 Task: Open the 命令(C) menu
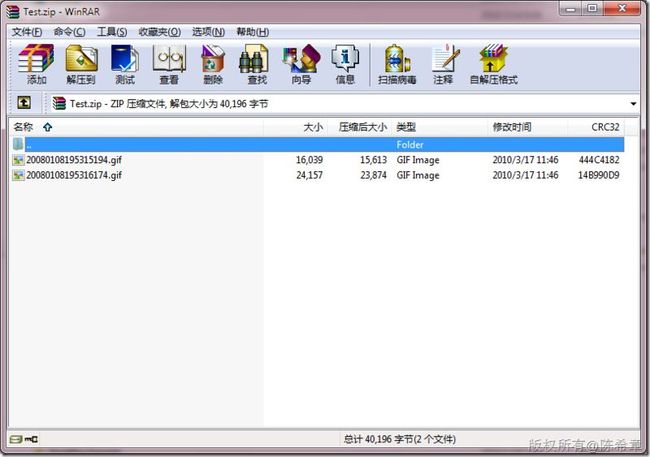(x=69, y=32)
